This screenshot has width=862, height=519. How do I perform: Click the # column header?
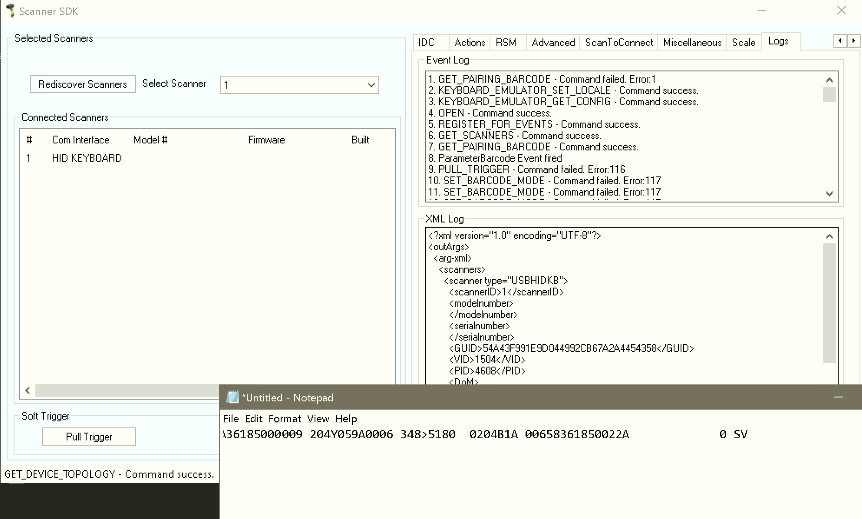tap(29, 140)
